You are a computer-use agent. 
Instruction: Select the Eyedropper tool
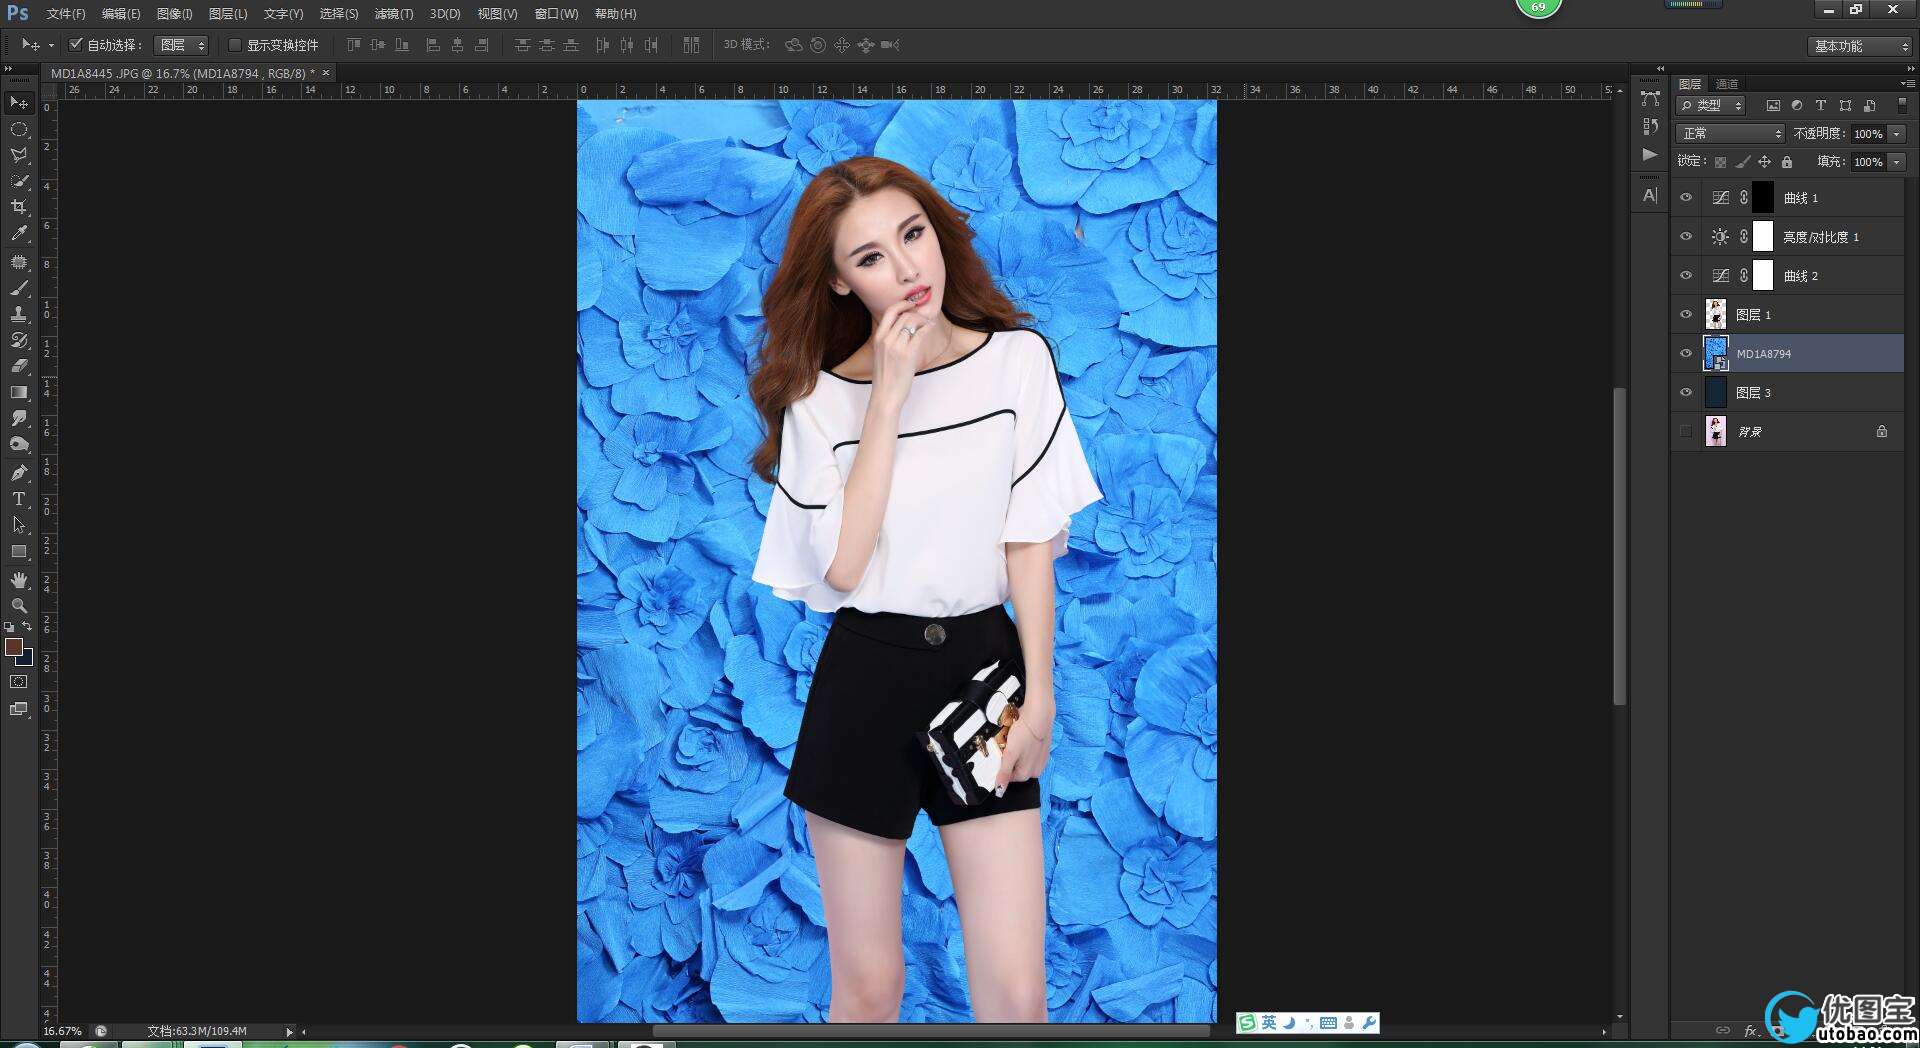(18, 233)
